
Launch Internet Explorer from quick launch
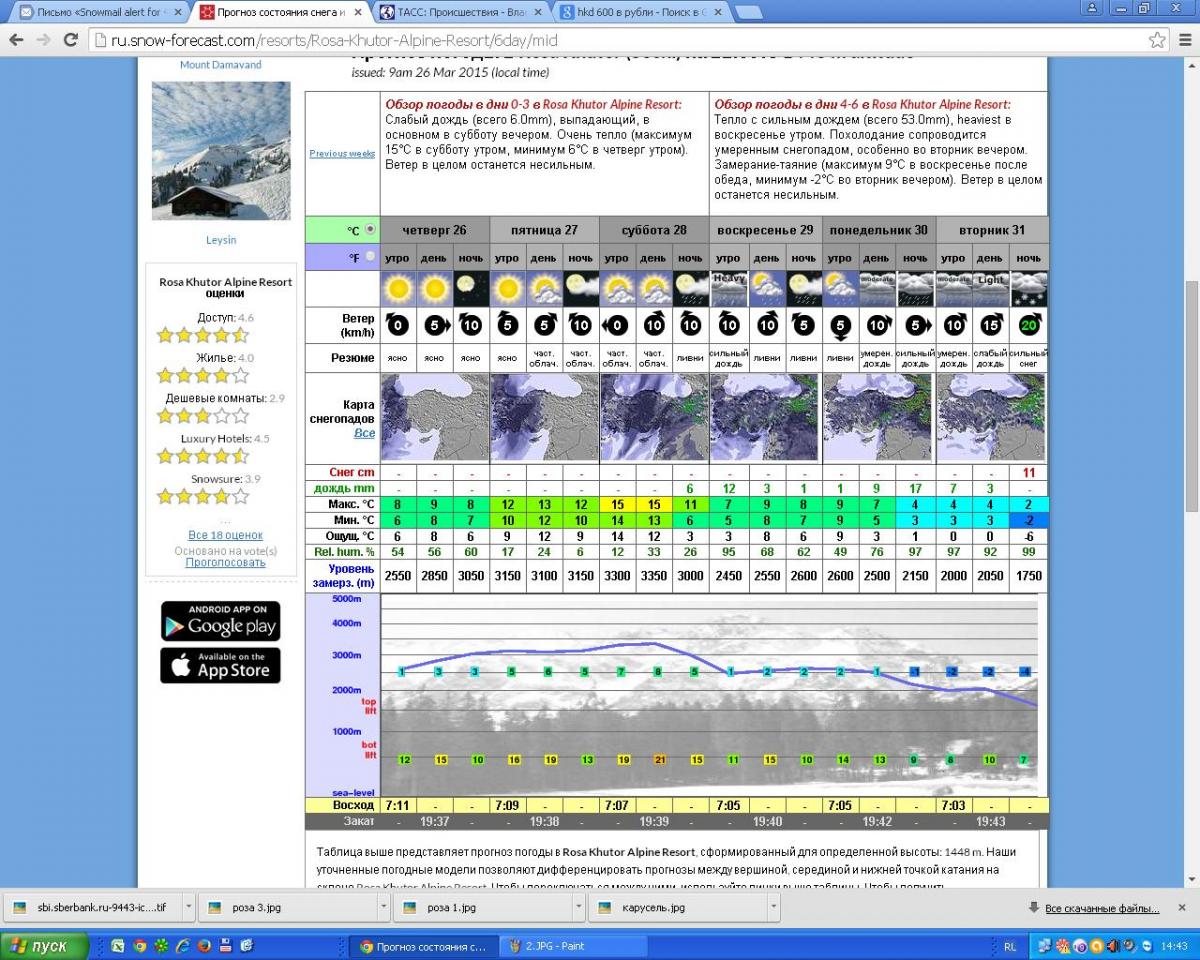click(183, 945)
